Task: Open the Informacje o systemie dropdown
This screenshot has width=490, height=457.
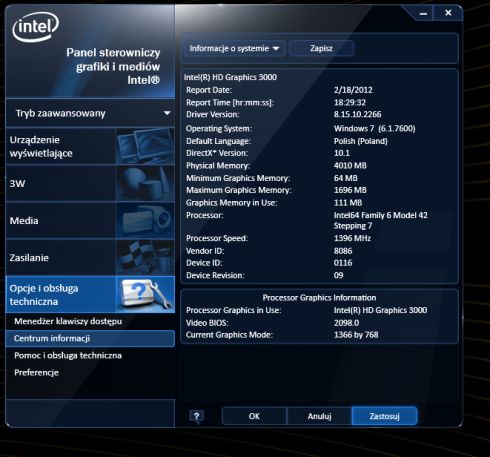Action: (x=234, y=49)
